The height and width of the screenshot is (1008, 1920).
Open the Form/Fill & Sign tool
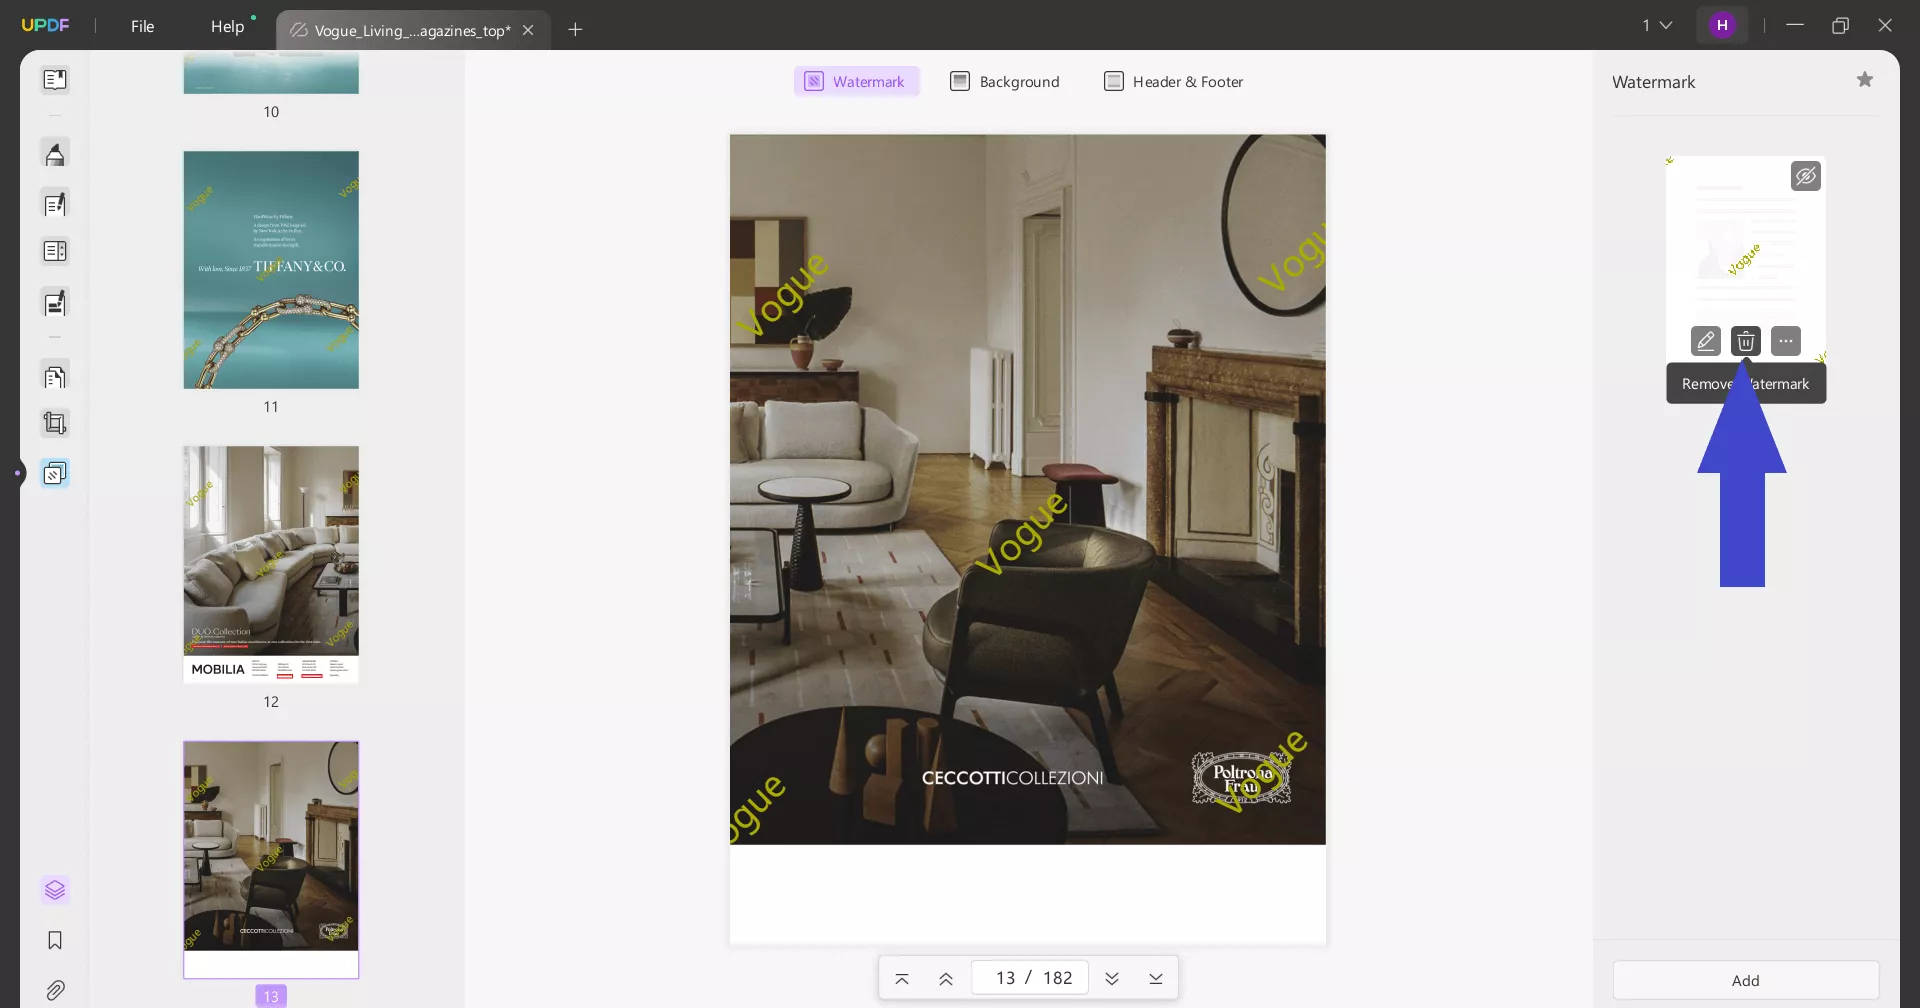tap(55, 303)
